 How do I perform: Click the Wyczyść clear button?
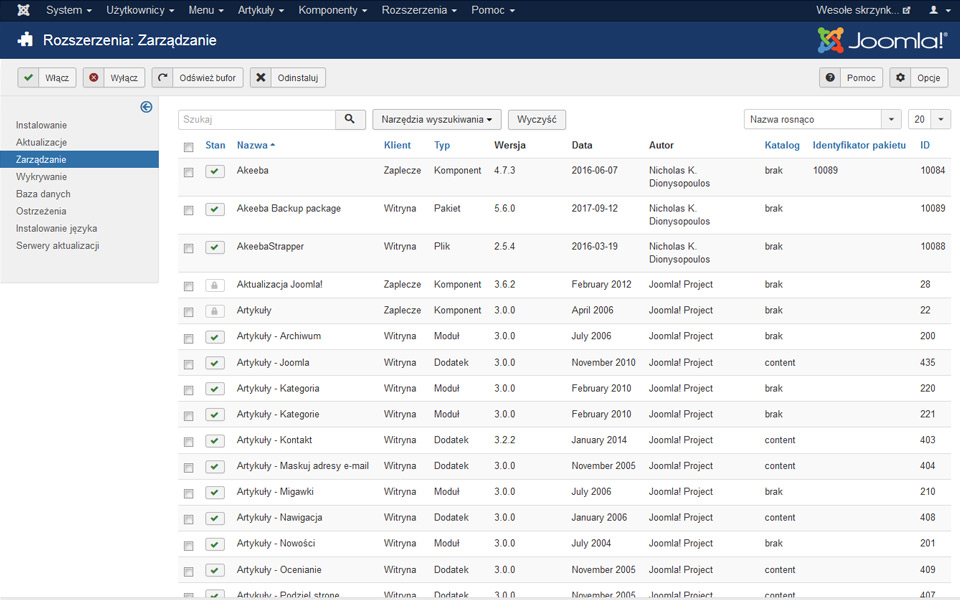click(536, 119)
